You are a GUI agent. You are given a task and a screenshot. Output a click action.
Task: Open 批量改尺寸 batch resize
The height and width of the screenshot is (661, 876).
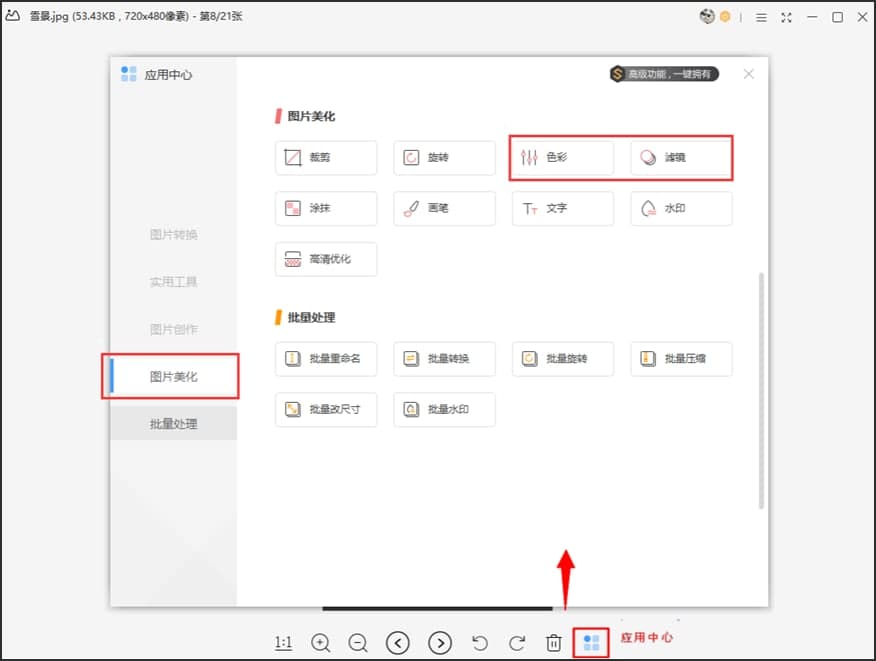coord(326,410)
